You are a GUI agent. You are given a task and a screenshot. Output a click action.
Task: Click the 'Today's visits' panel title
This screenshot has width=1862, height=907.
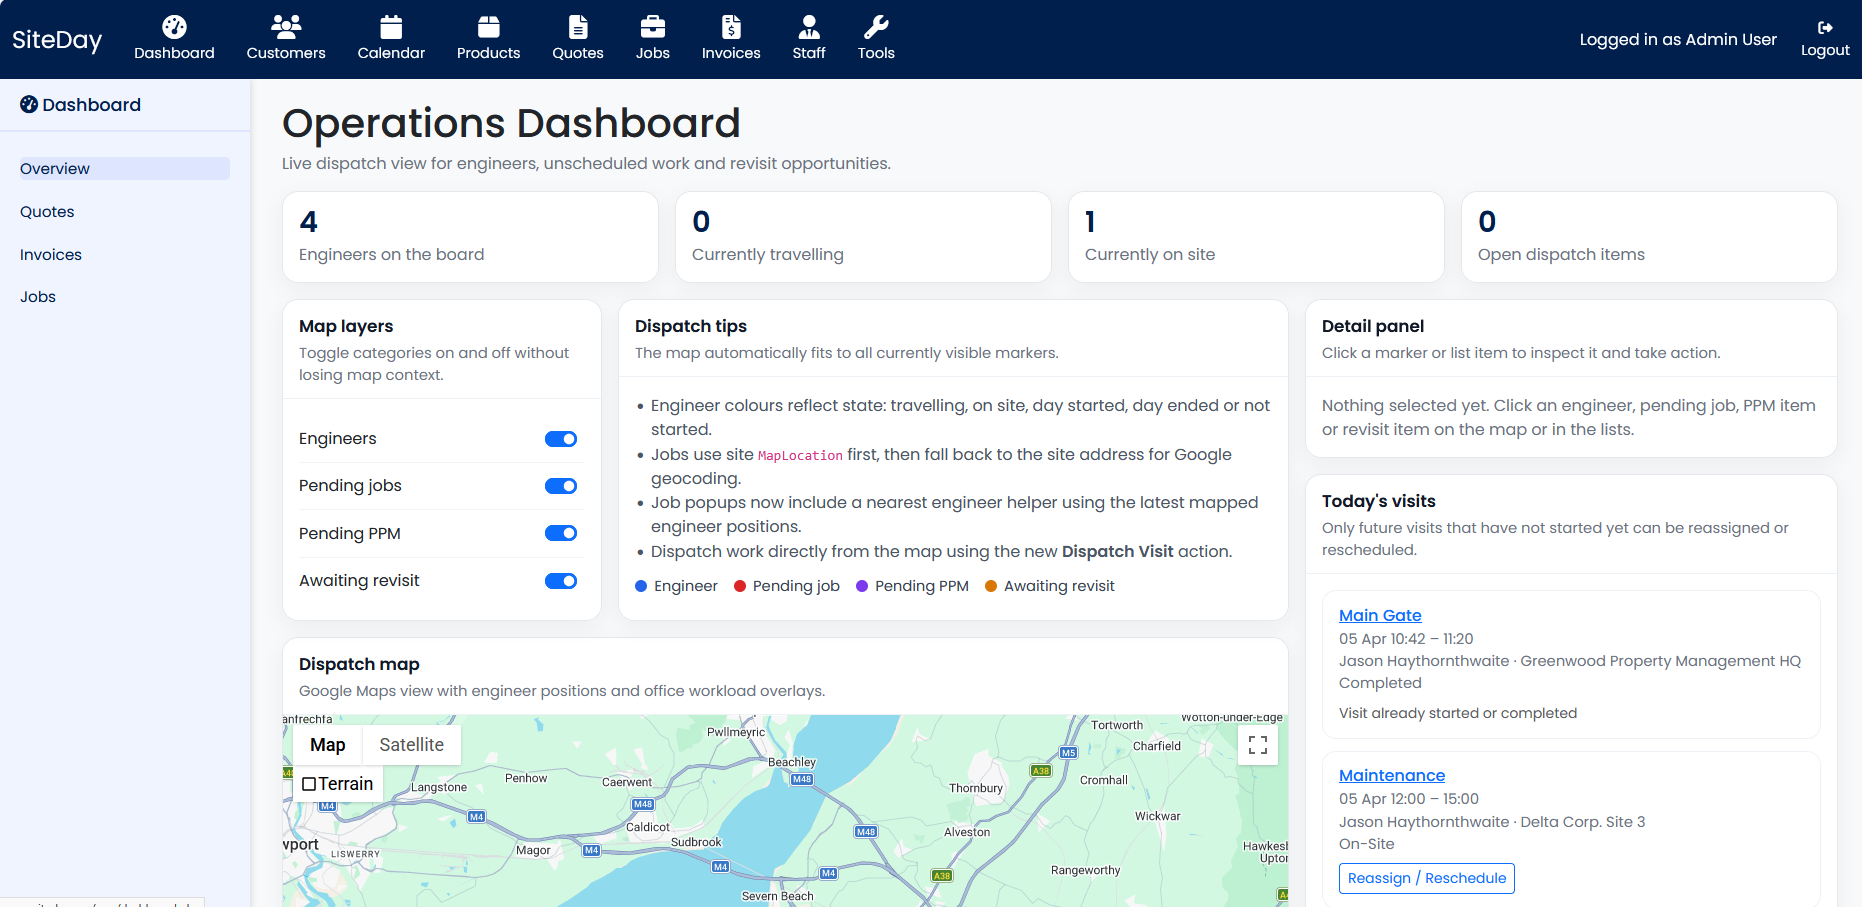click(1378, 501)
